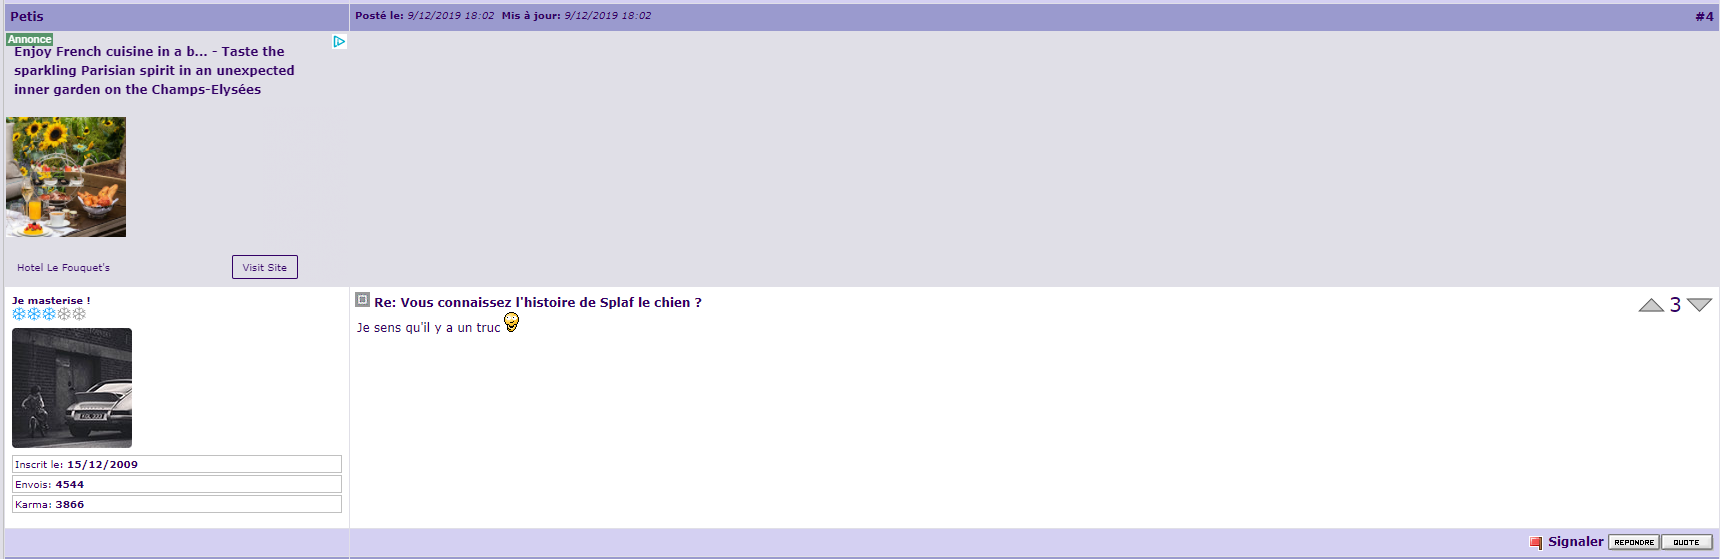This screenshot has width=1720, height=560.
Task: Click the Petis avatar with vintage car
Action: coord(72,388)
